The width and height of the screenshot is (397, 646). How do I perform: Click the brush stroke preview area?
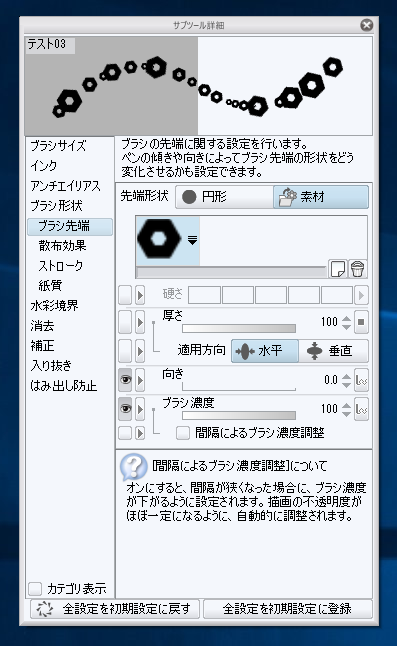tap(198, 86)
